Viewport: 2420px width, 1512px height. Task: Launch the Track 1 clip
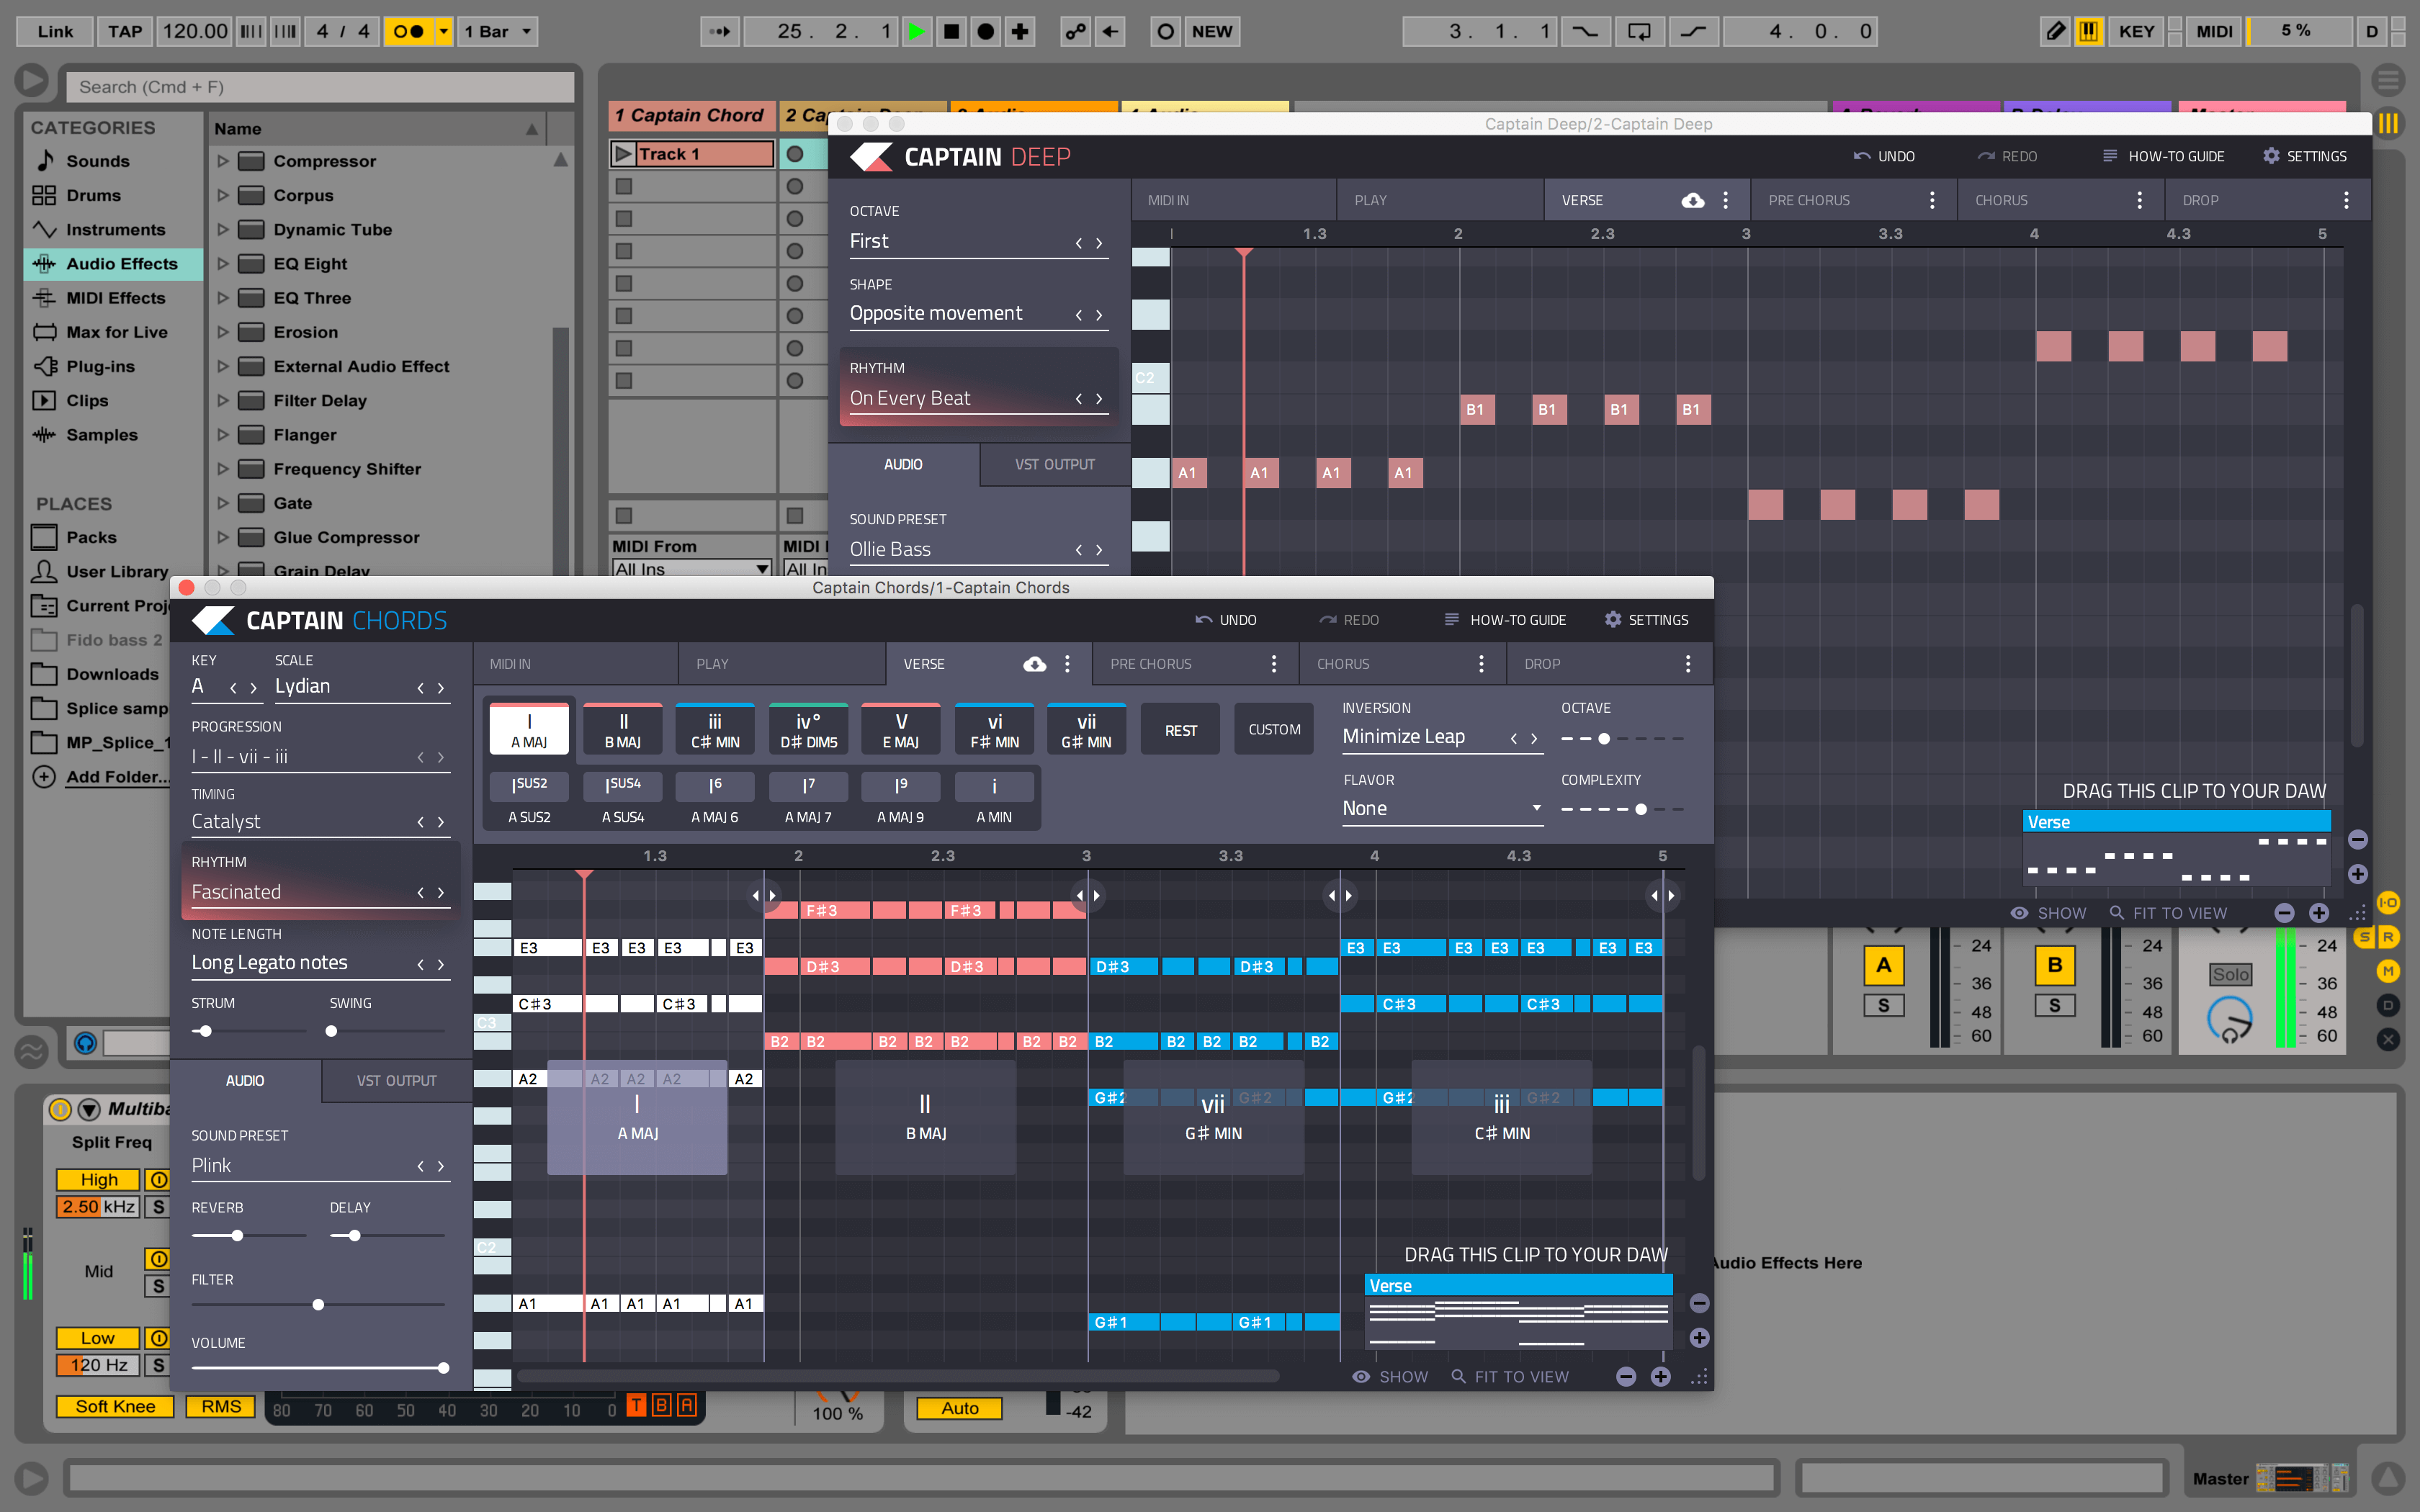[x=623, y=154]
